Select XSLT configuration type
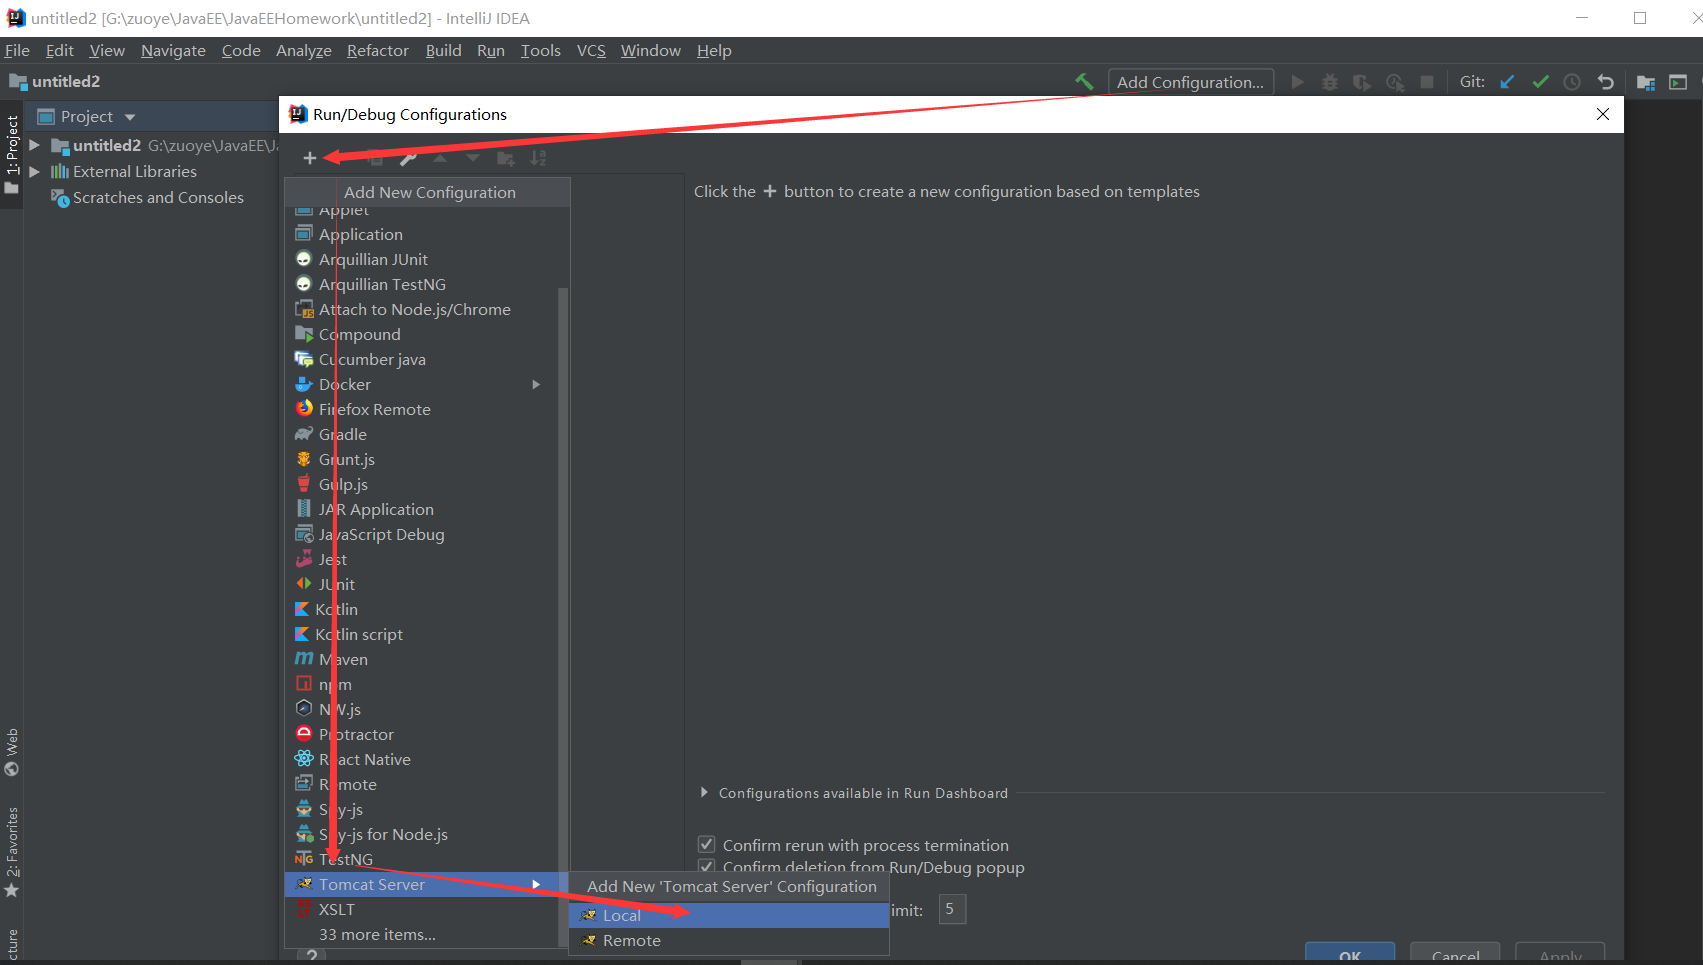This screenshot has height=965, width=1703. 427,909
